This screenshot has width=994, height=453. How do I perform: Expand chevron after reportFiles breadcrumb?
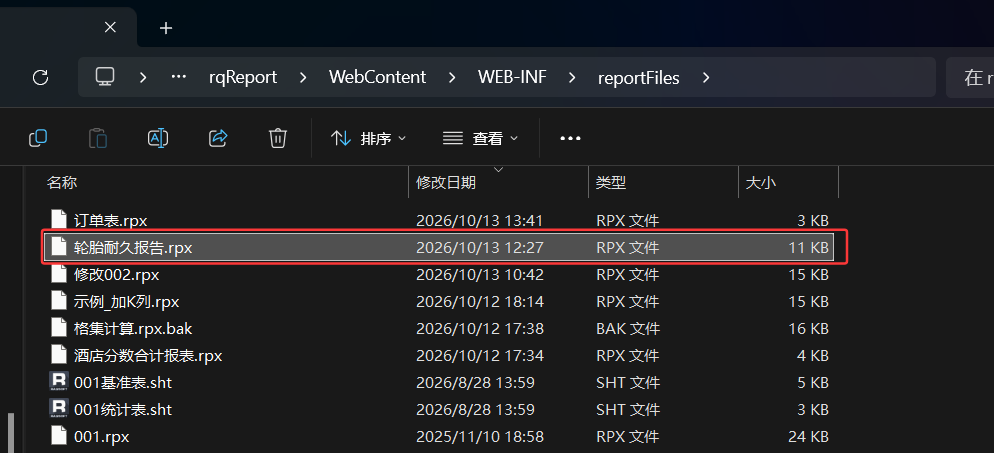[x=706, y=77]
